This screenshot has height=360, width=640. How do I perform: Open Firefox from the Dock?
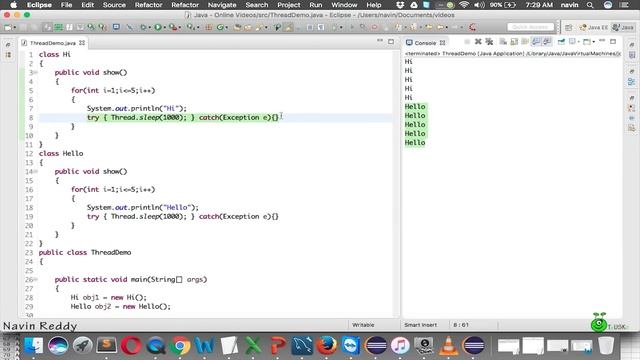(x=326, y=346)
